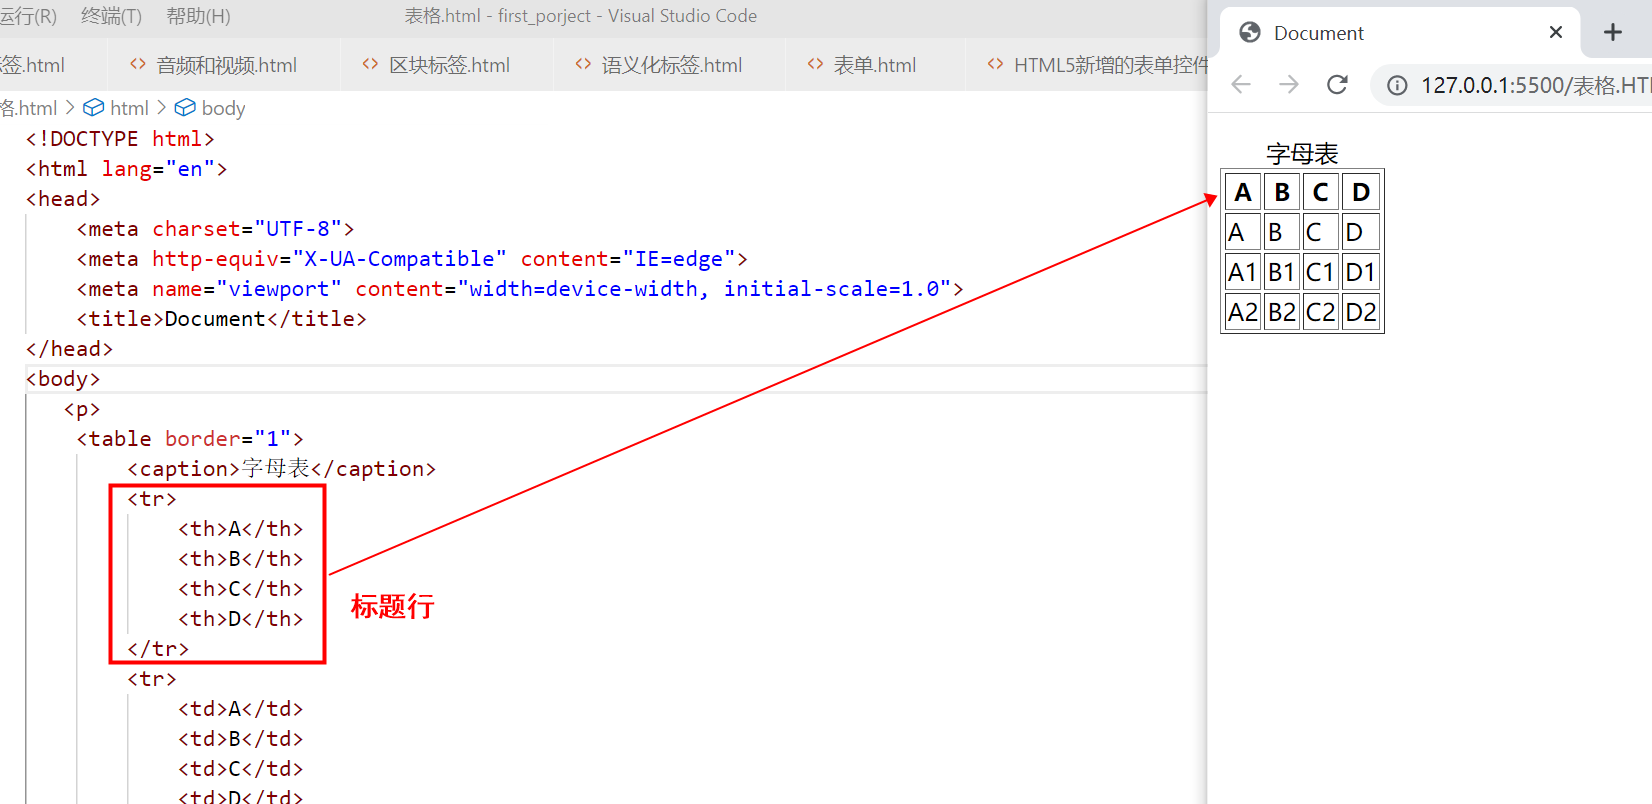Open the 运行(R) menu

point(28,16)
